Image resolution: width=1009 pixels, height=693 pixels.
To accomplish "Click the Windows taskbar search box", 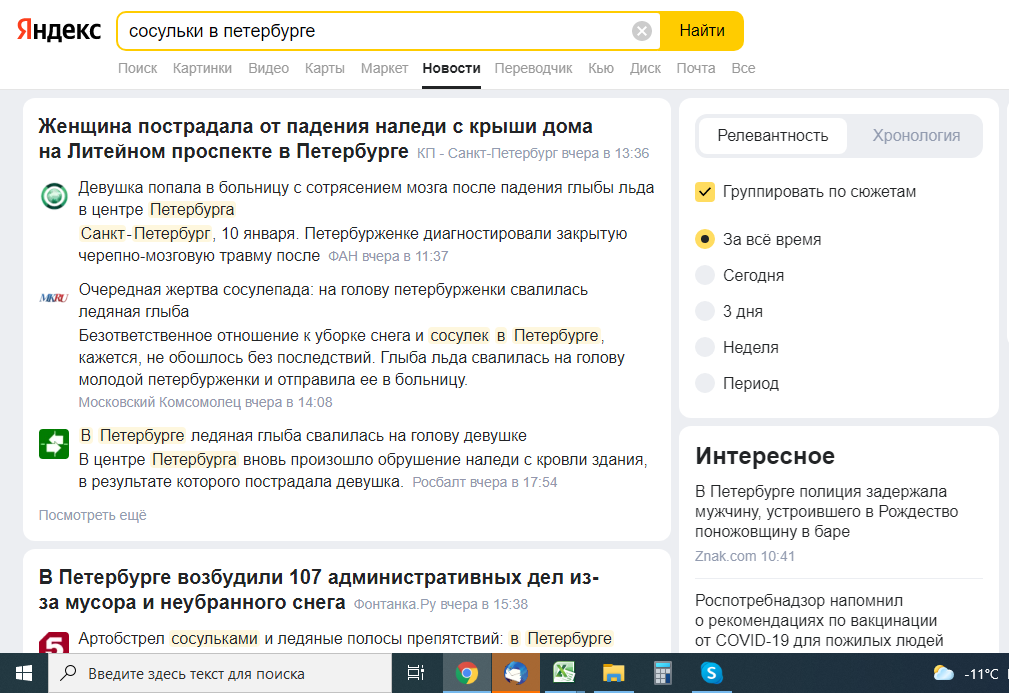I will pos(220,673).
